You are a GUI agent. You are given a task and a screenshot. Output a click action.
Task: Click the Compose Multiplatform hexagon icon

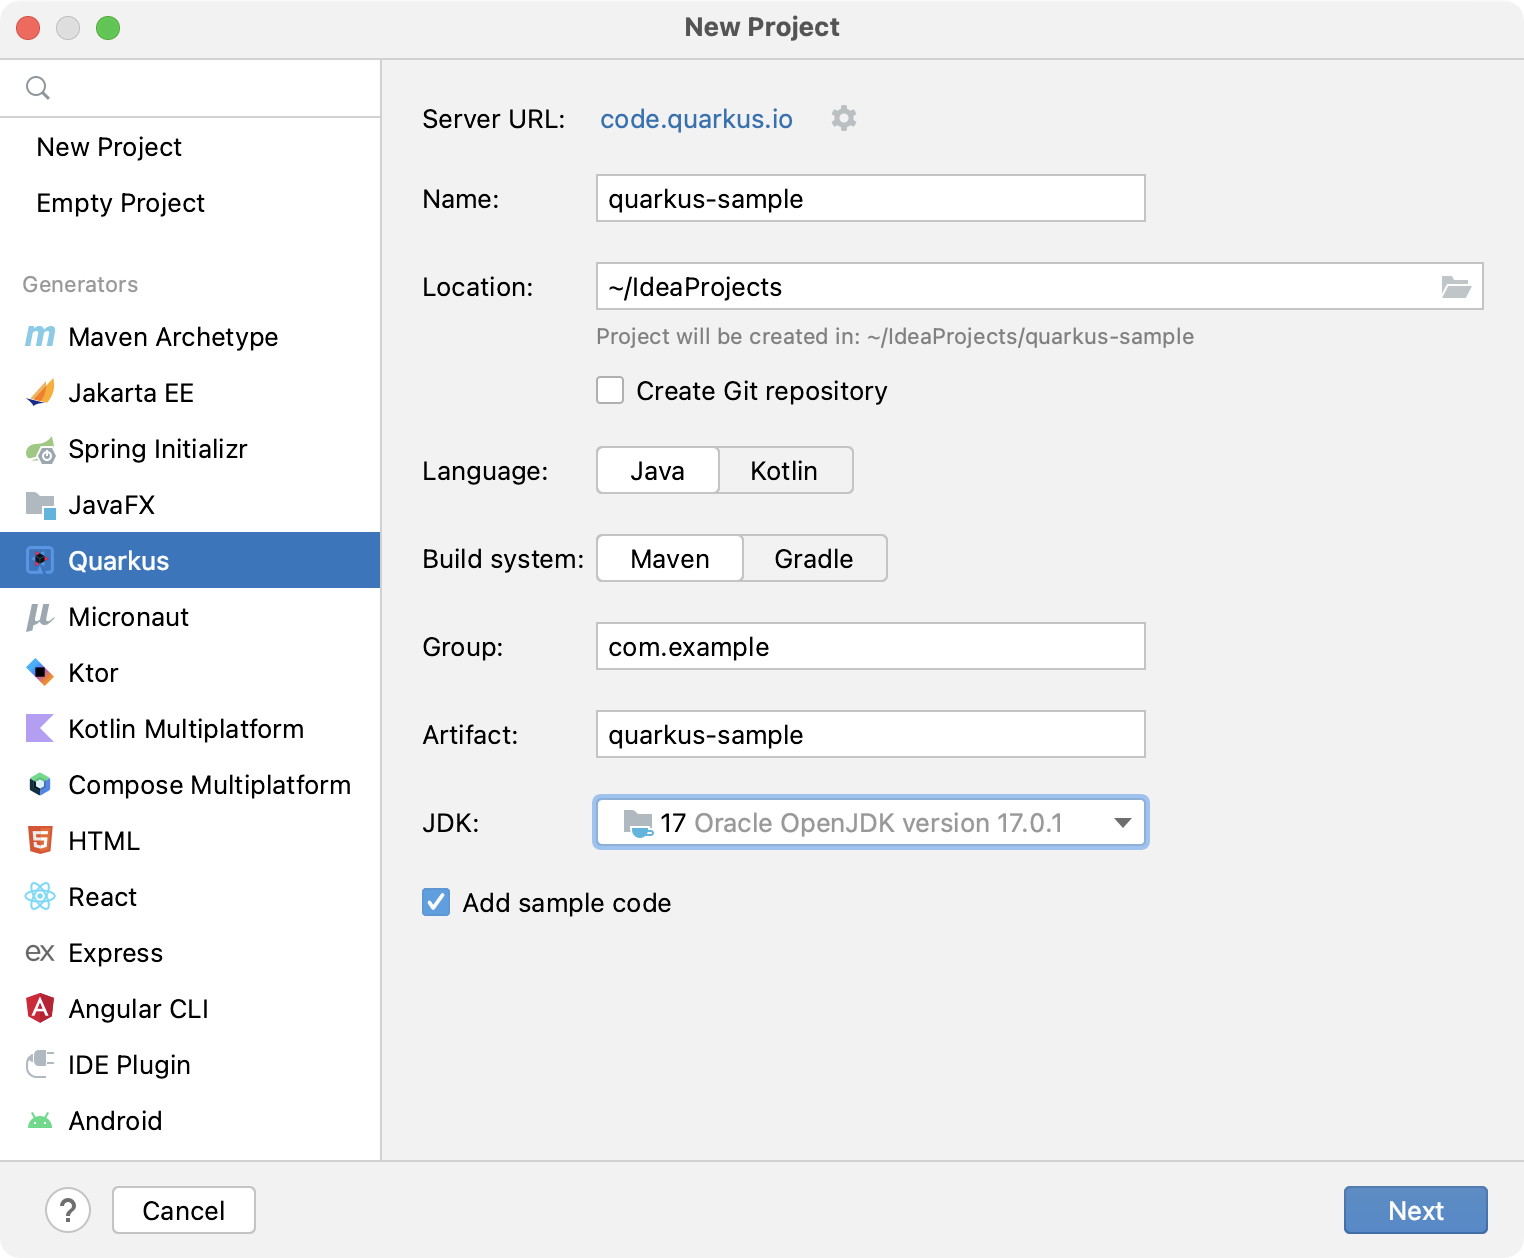coord(40,785)
